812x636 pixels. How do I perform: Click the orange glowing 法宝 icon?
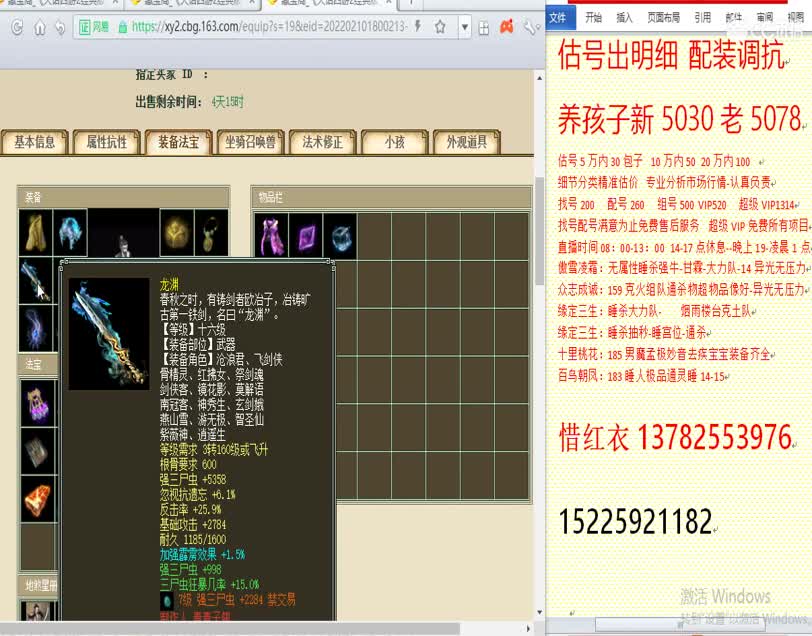point(38,499)
